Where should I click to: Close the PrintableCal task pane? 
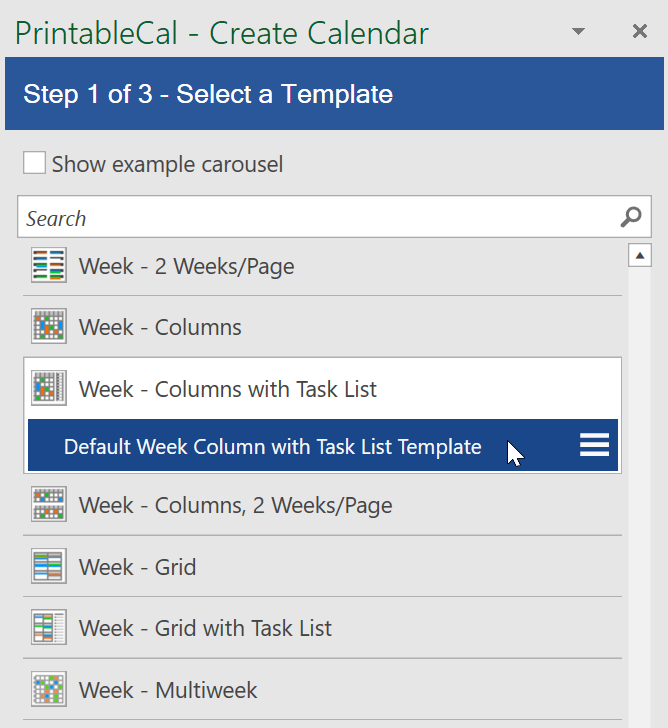640,32
